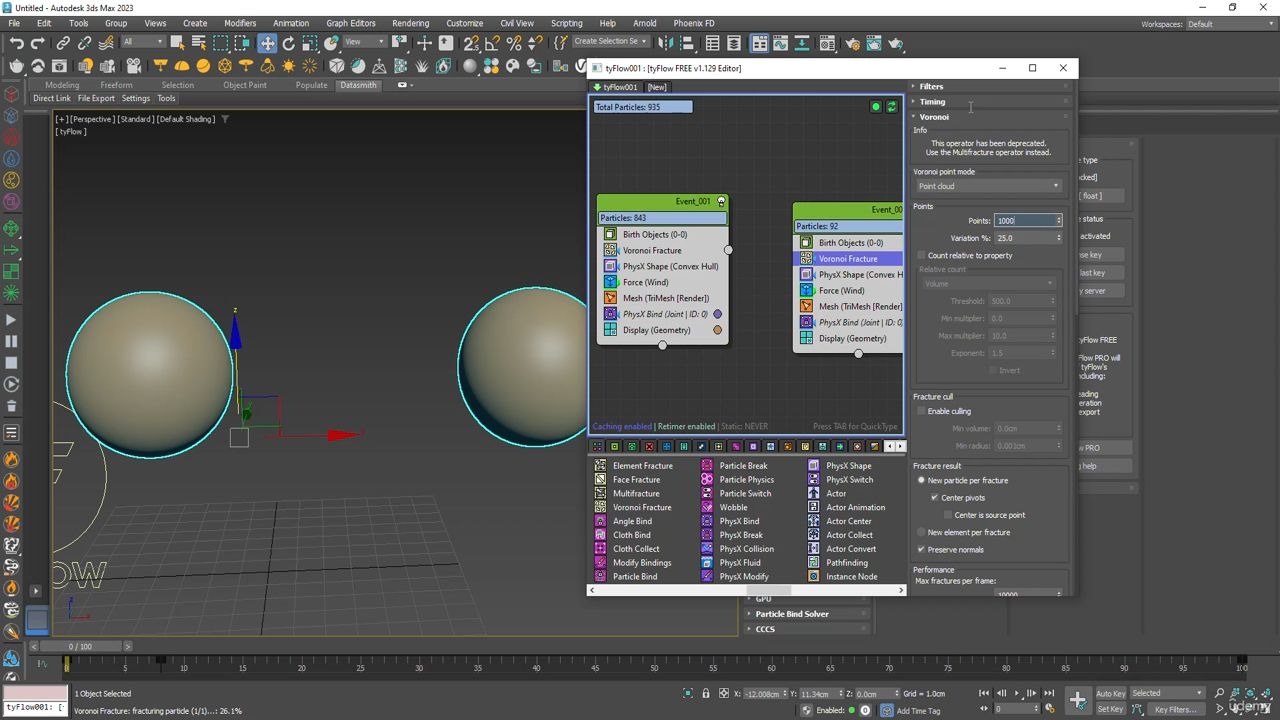This screenshot has height=720, width=1280.
Task: Click the Selection Lock toggle padlock
Action: [x=706, y=694]
